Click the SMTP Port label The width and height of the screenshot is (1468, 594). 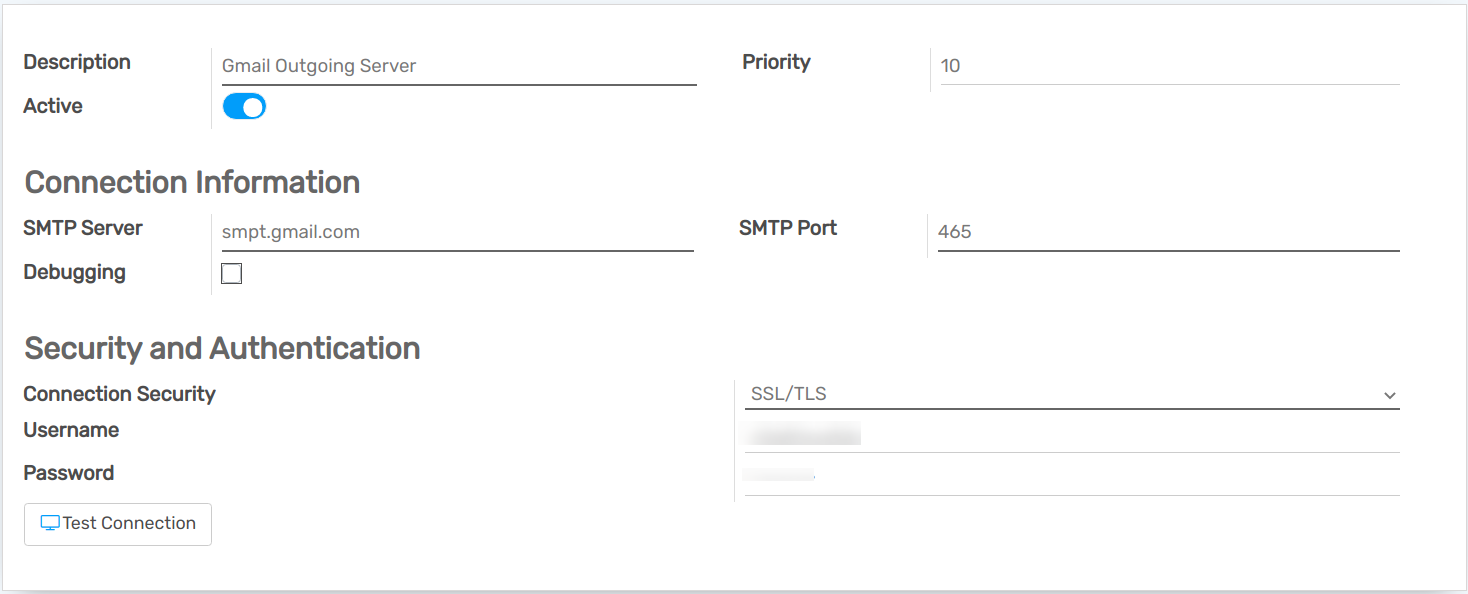[787, 228]
